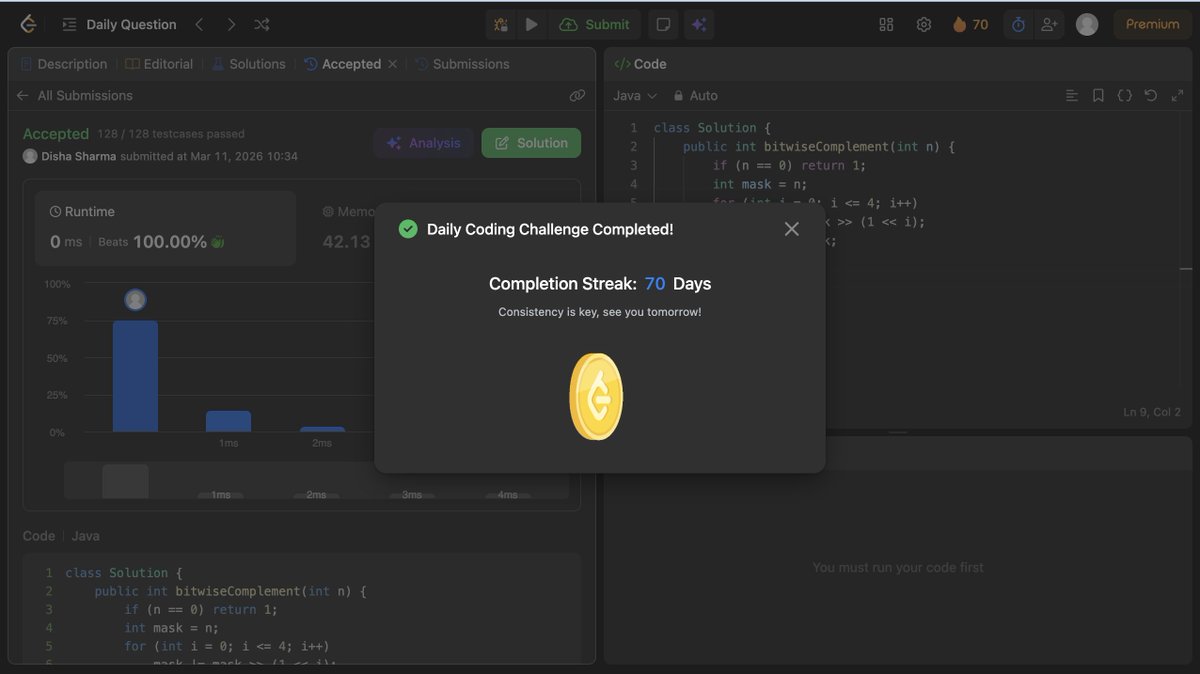Screen dimensions: 1200x674
Task: Open the layout grid icon
Action: tap(886, 24)
